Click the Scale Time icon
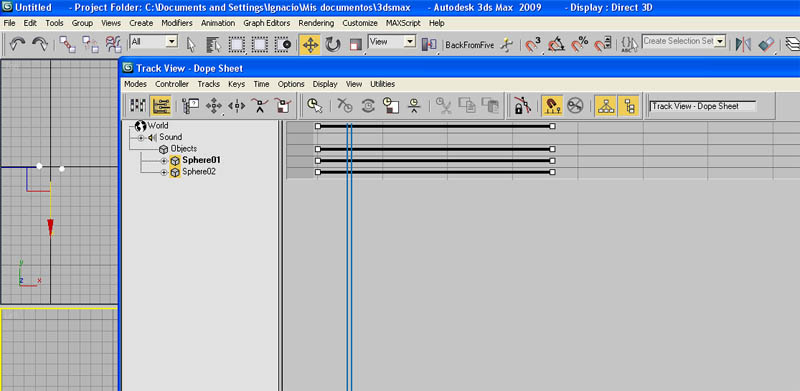 pos(391,106)
